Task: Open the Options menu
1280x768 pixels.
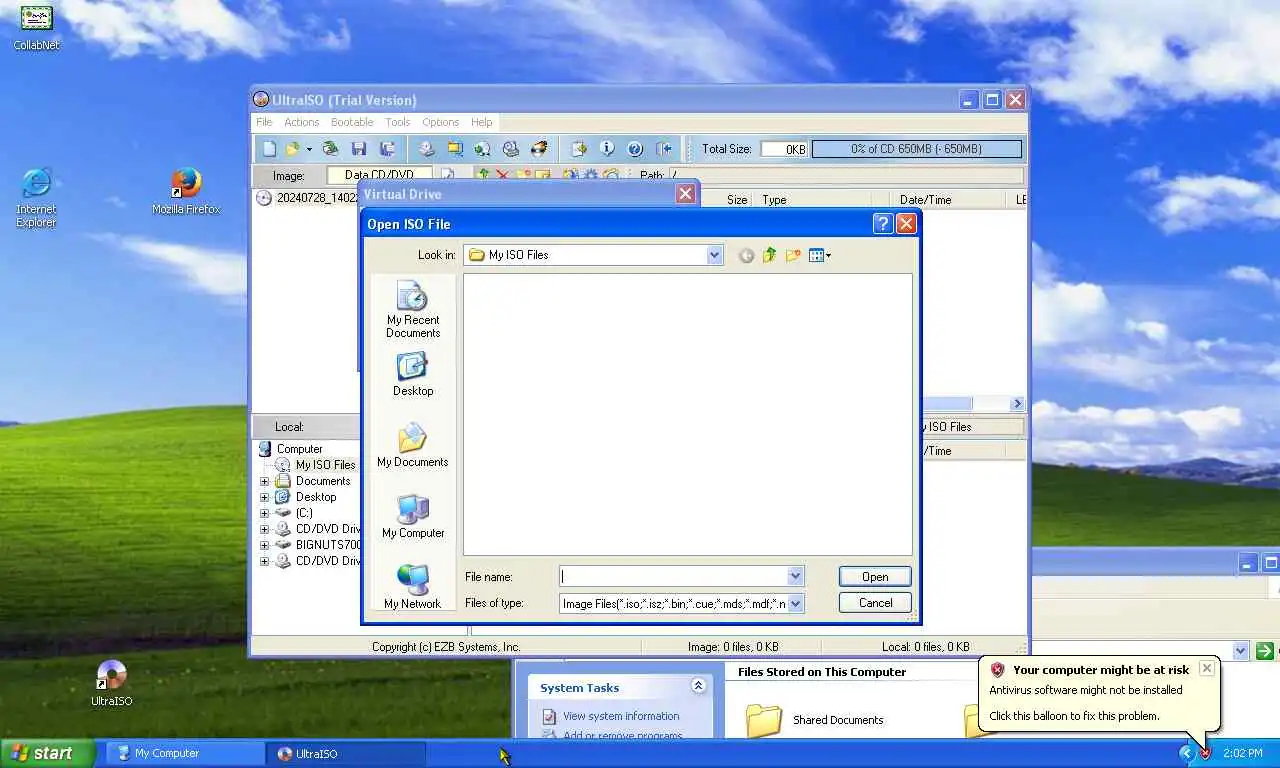Action: pyautogui.click(x=440, y=122)
